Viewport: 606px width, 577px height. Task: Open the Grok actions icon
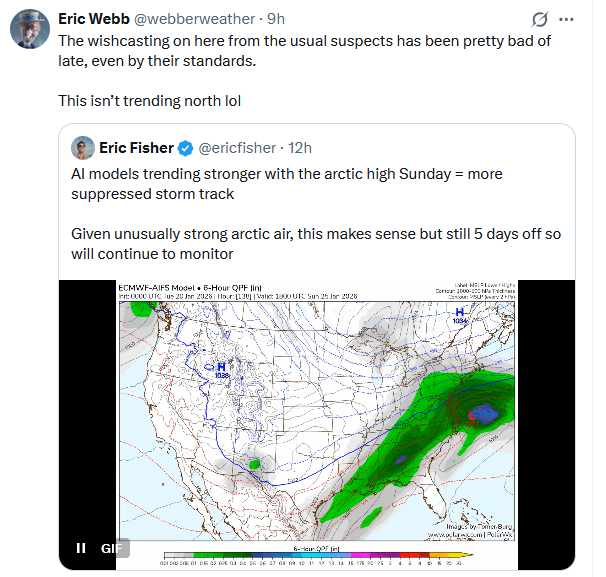[x=540, y=19]
